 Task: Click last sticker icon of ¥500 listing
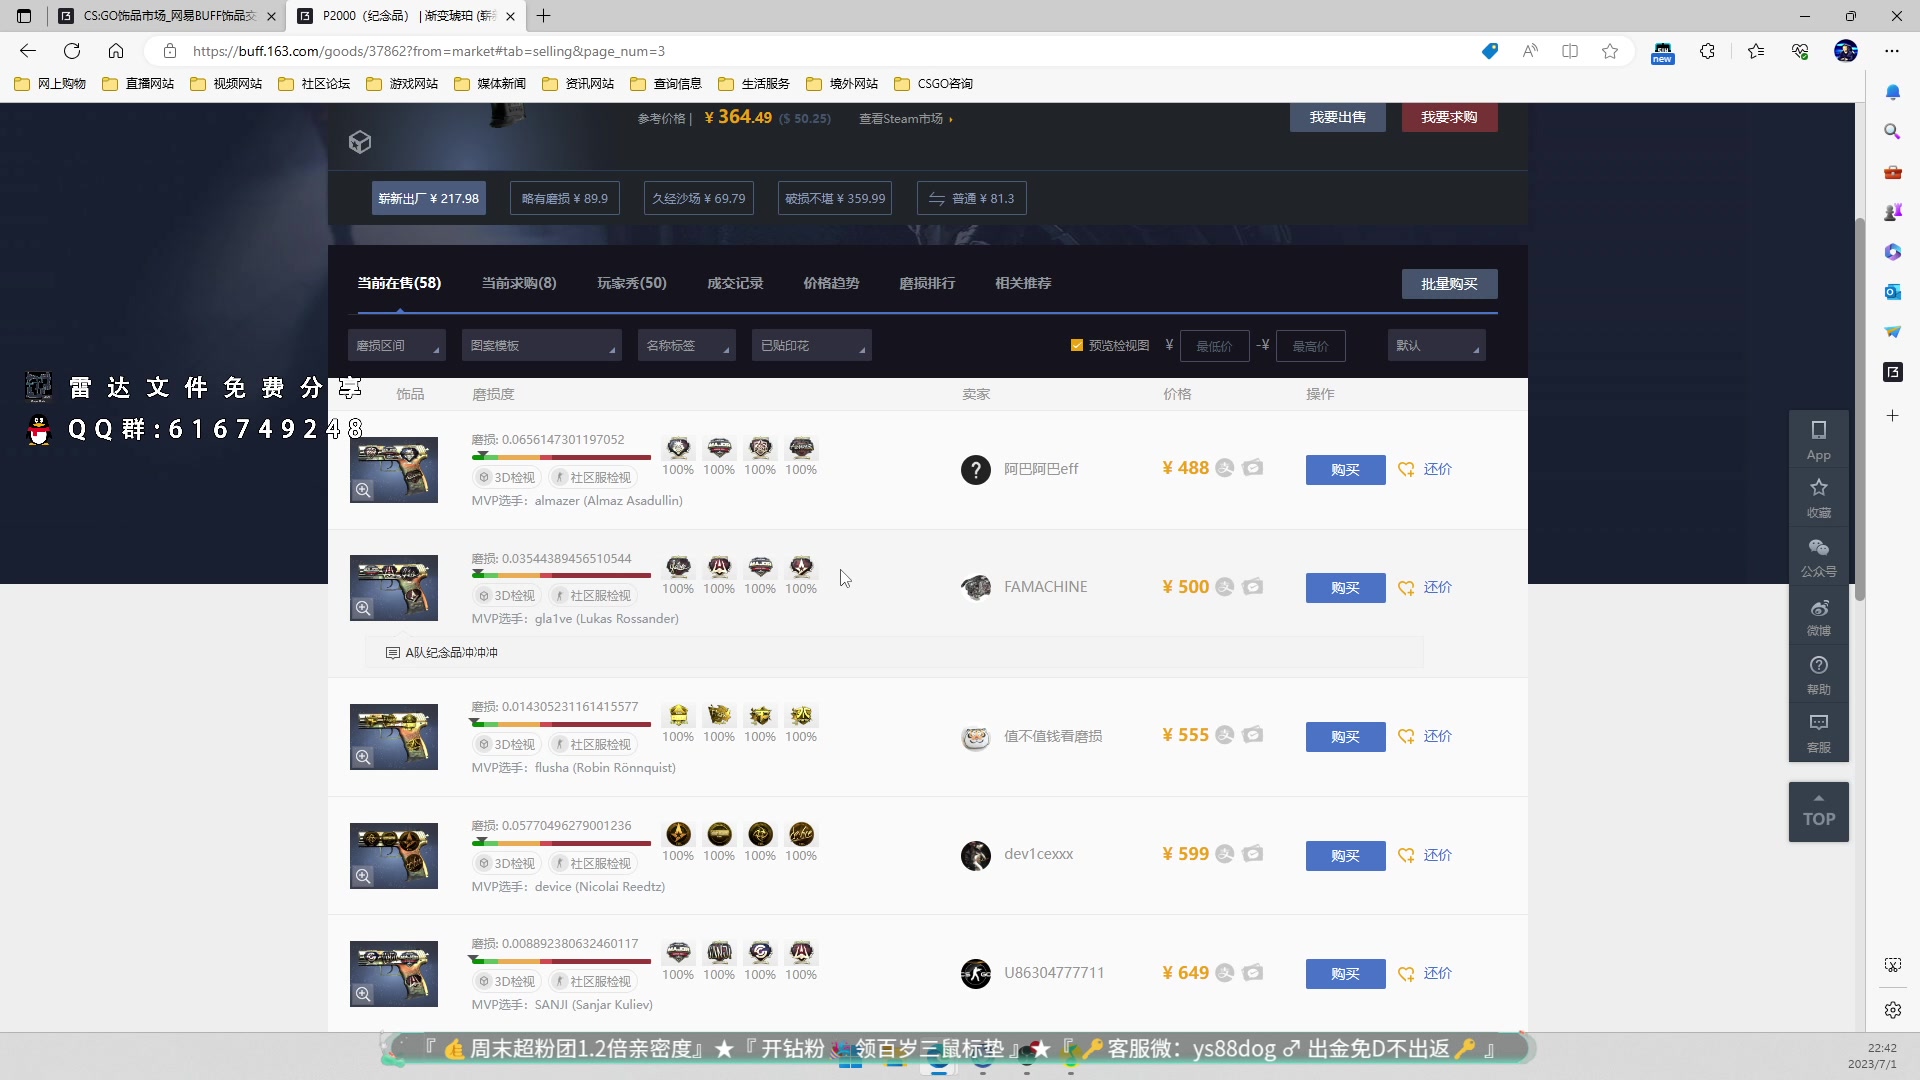[801, 566]
